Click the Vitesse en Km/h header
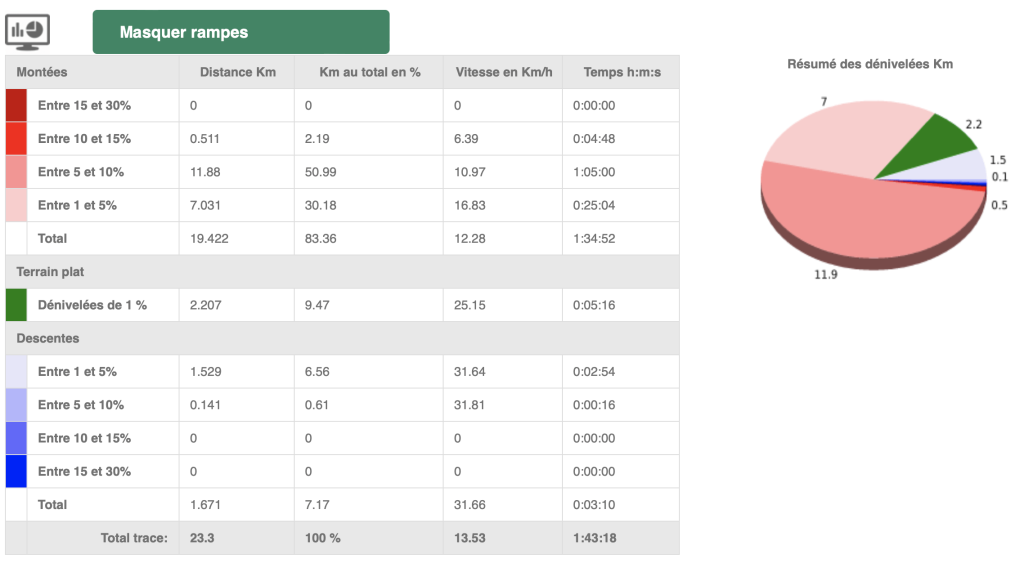Screen dimensions: 1024x563 tap(502, 72)
